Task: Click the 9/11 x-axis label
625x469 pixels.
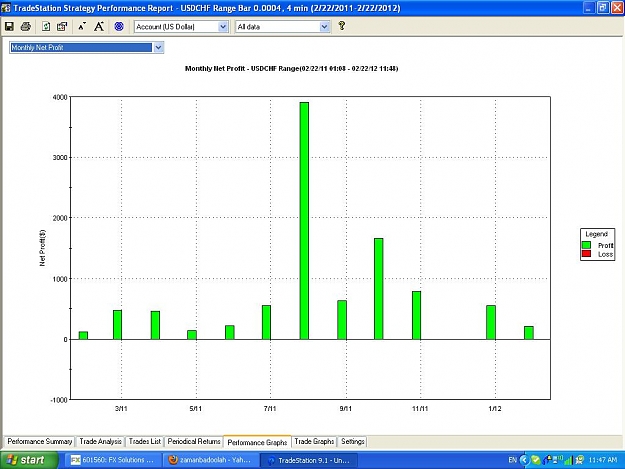Action: tap(346, 409)
